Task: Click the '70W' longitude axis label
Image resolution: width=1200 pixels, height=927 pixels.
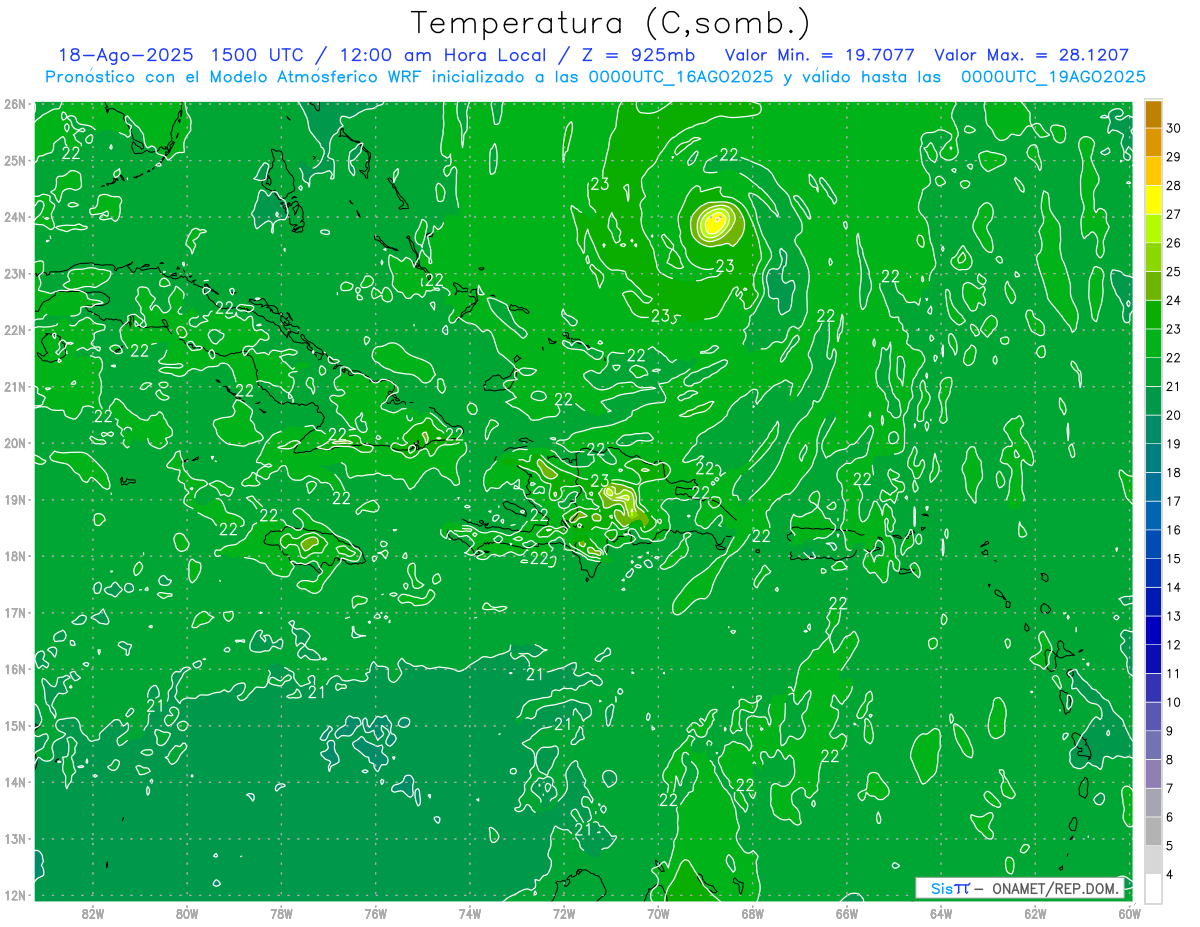Action: coord(658,913)
